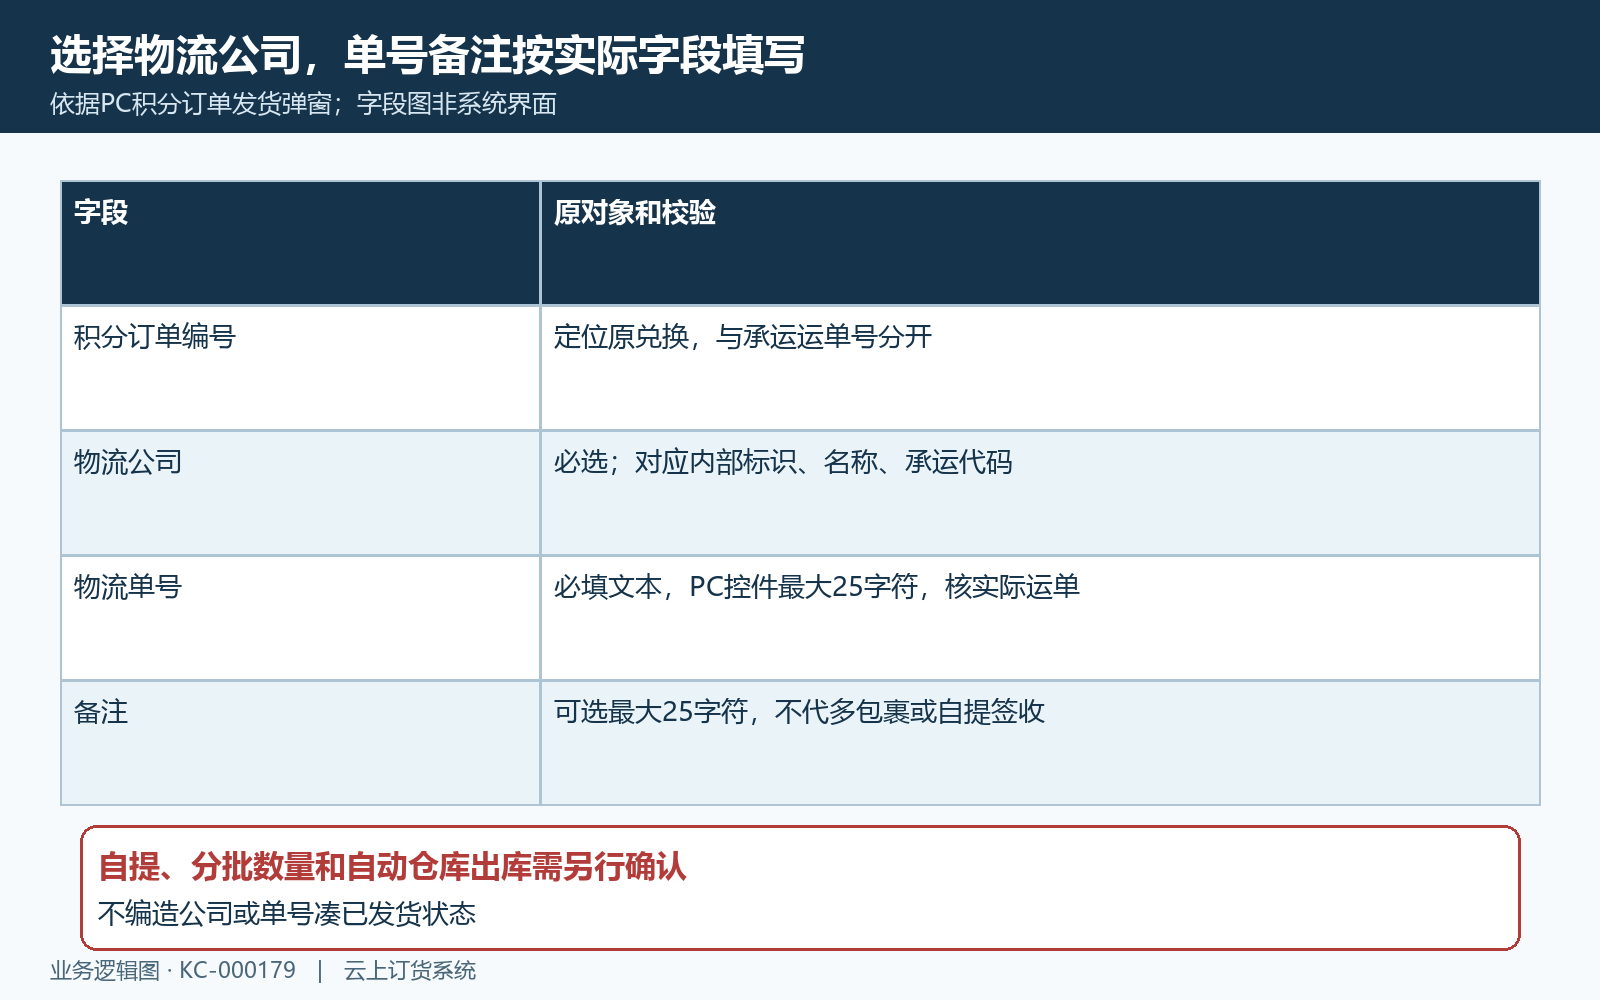Click the red heading 自提、分批数量和自动仓库出库需另行确认
The height and width of the screenshot is (1000, 1600).
pos(392,866)
